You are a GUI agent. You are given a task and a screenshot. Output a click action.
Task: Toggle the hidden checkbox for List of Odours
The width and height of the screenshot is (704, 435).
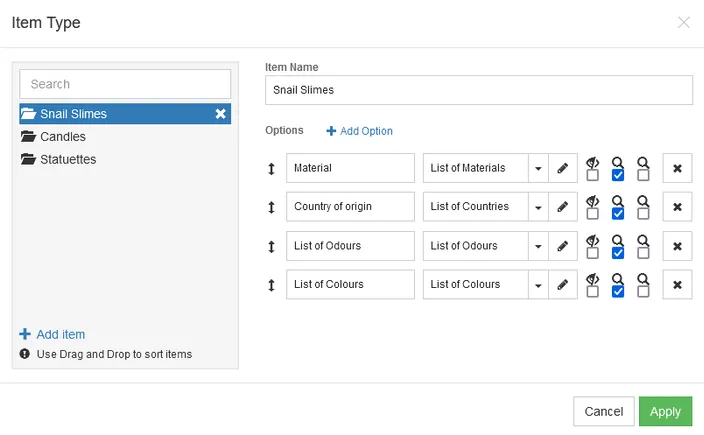(x=593, y=253)
